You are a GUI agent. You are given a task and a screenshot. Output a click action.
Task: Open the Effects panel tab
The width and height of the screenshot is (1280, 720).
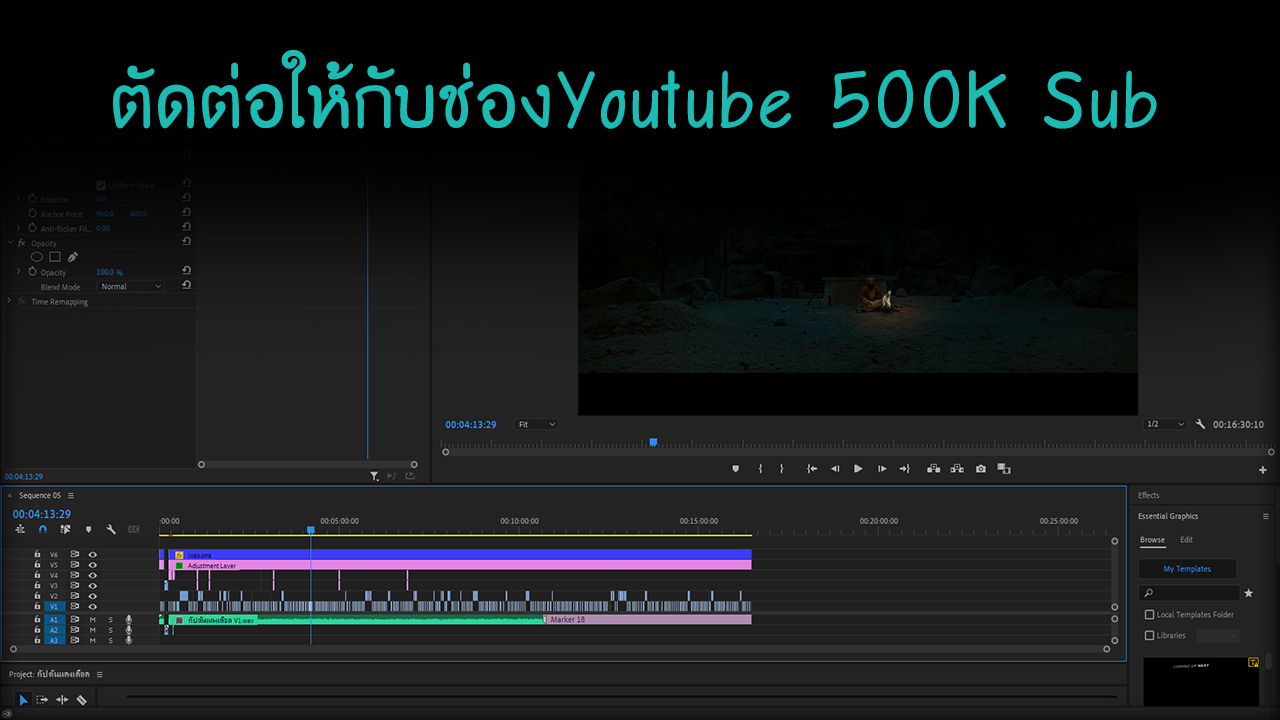click(1148, 496)
